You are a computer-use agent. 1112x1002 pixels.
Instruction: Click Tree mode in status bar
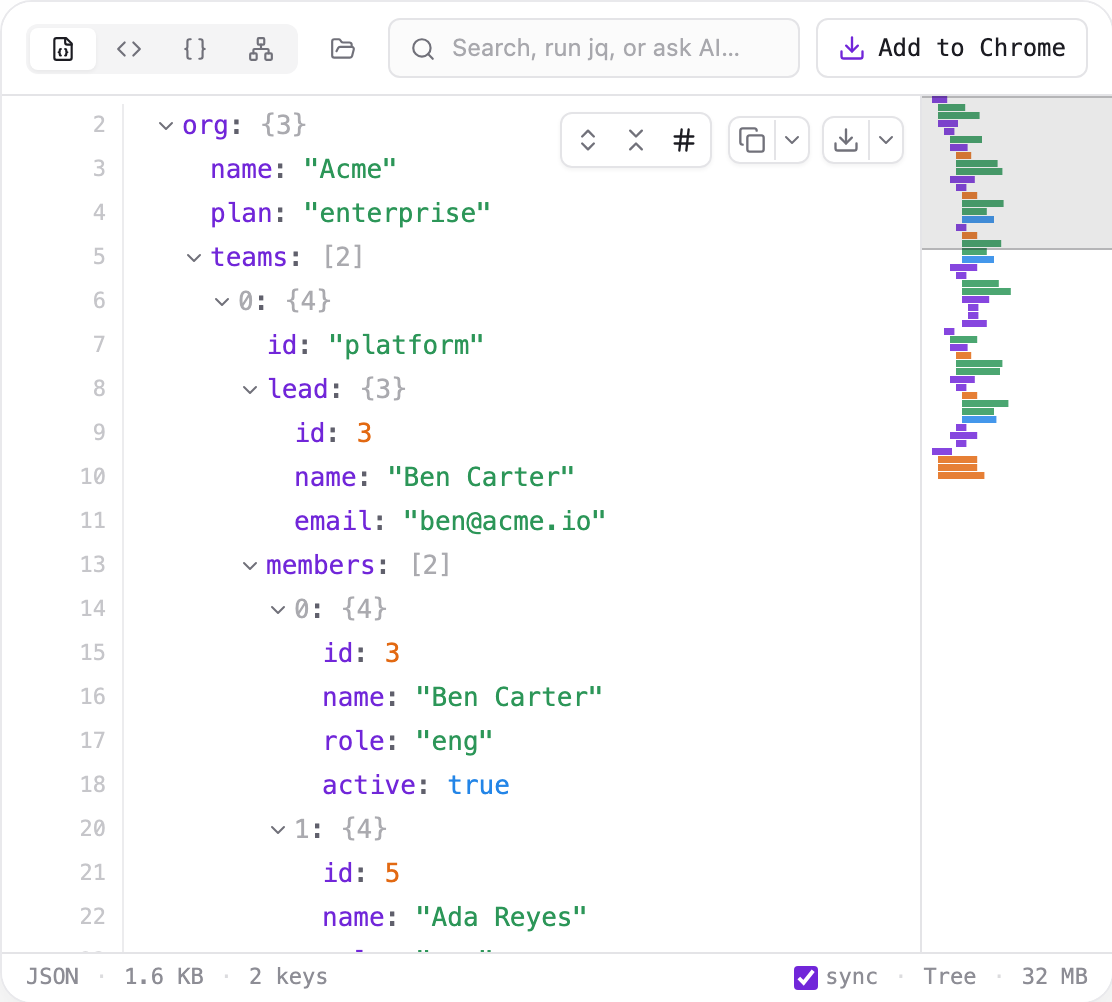pos(949,976)
